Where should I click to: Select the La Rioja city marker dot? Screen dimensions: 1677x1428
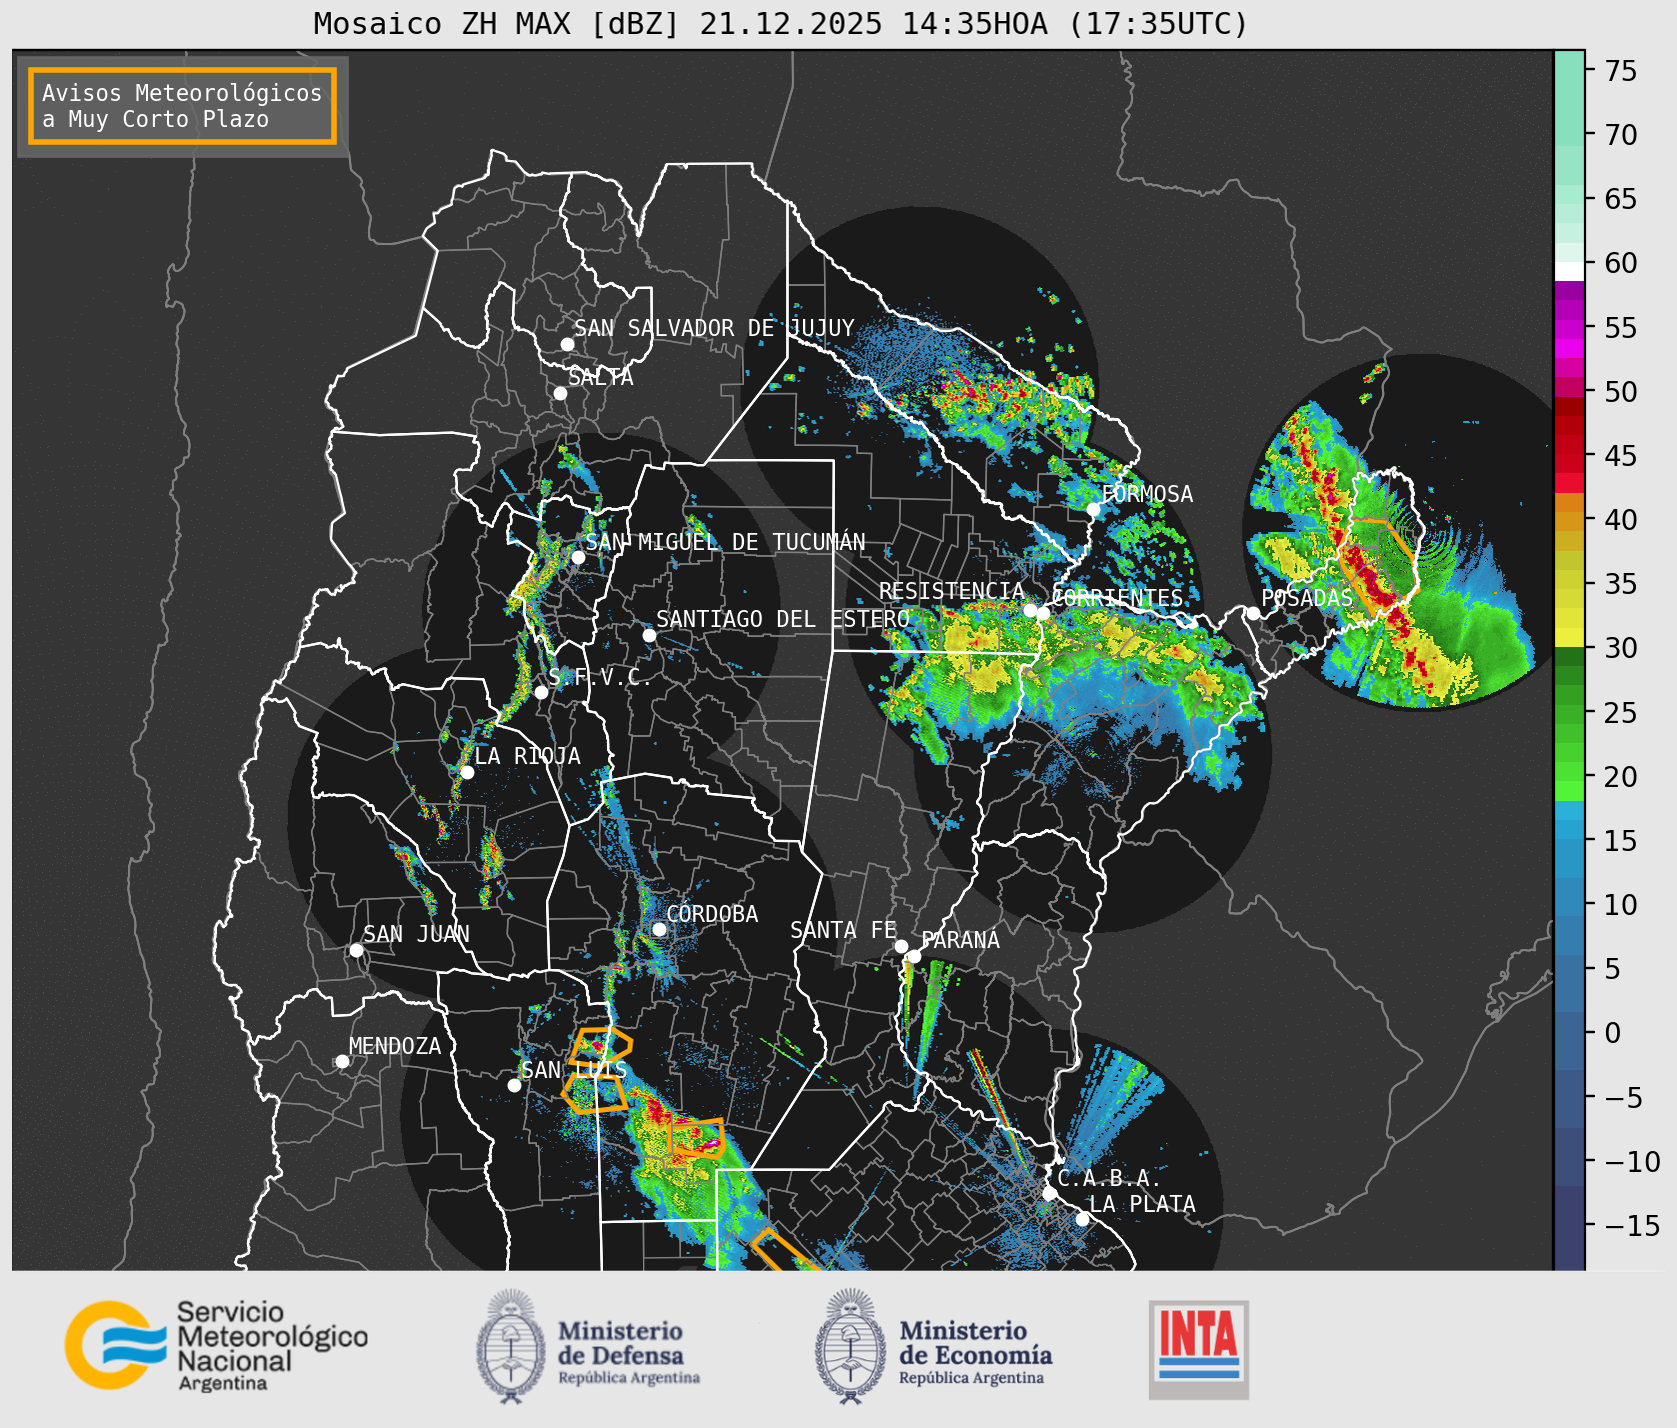click(467, 772)
